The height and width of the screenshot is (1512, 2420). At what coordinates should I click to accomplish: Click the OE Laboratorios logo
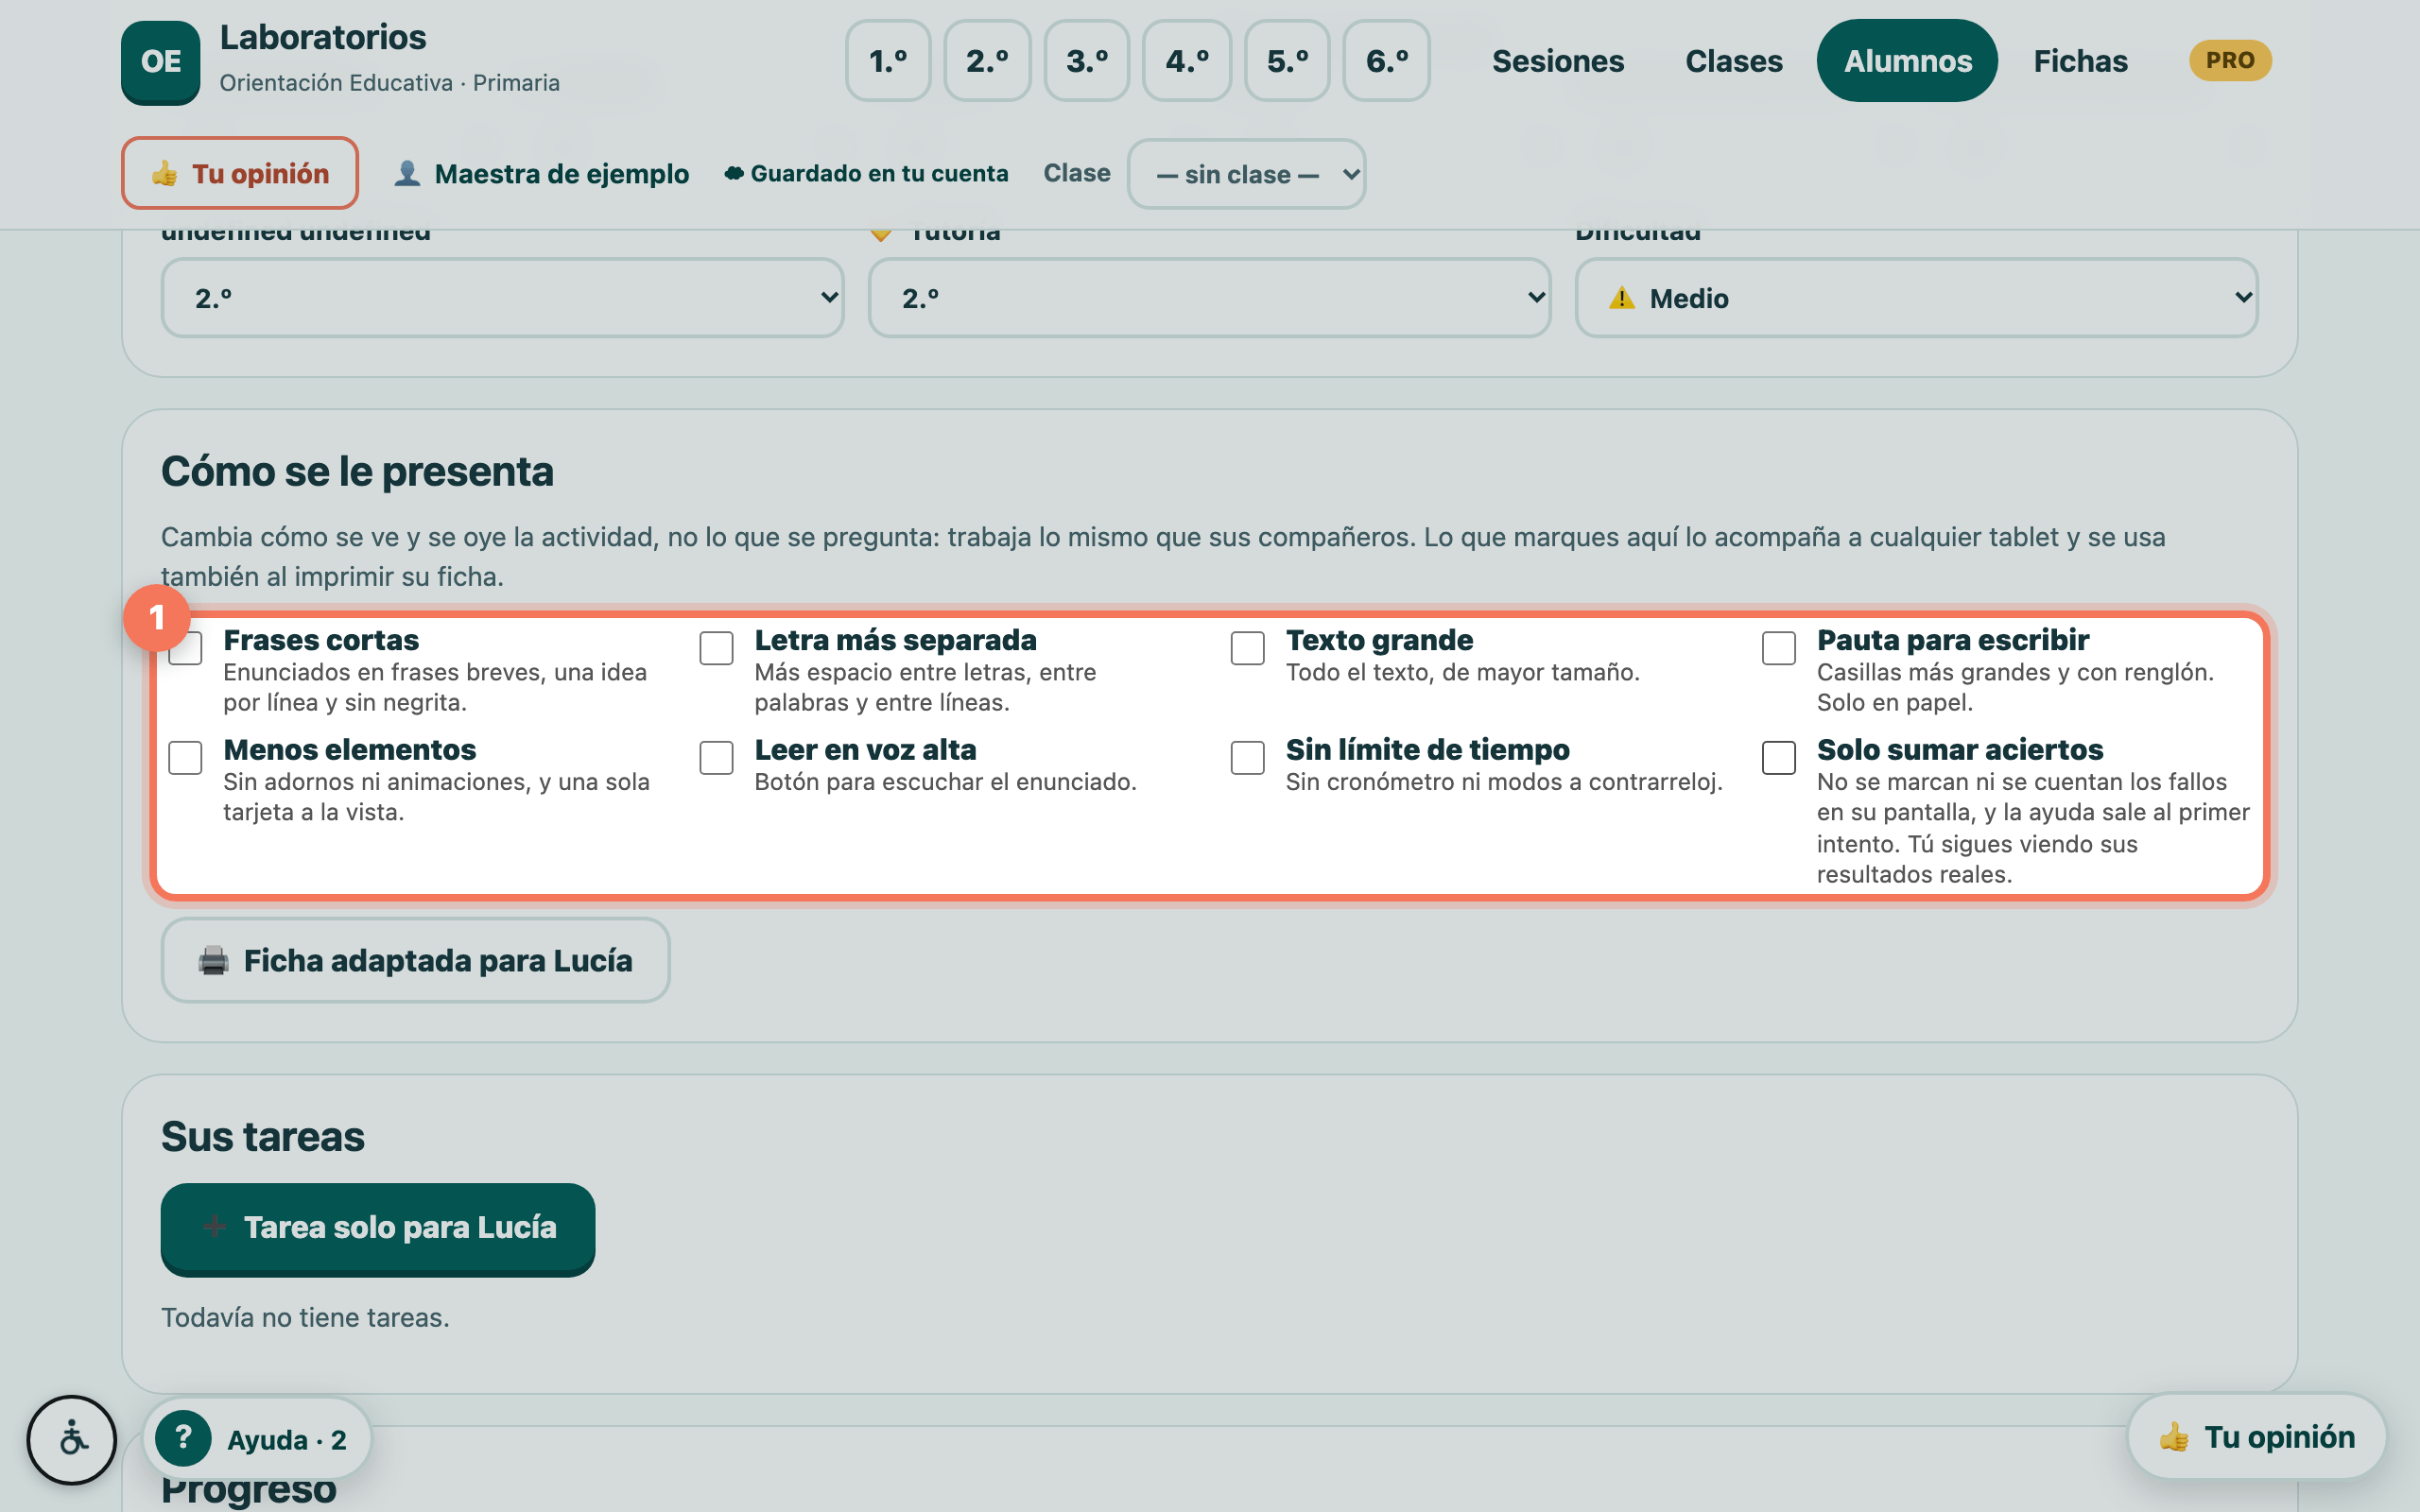(160, 61)
